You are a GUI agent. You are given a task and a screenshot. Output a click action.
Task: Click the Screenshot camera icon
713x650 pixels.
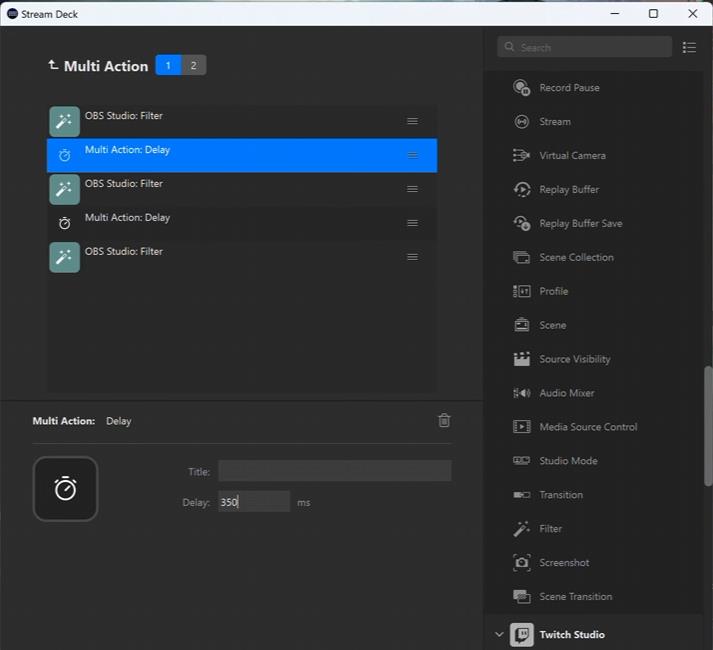point(522,563)
